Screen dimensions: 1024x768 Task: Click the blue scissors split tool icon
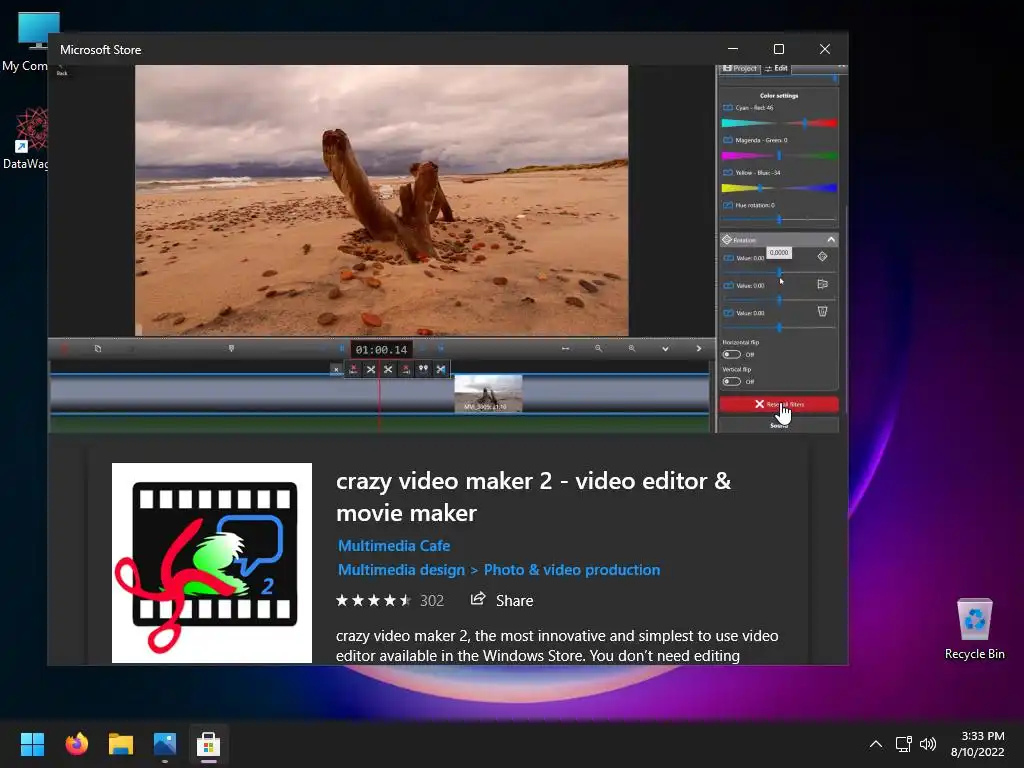coord(441,370)
